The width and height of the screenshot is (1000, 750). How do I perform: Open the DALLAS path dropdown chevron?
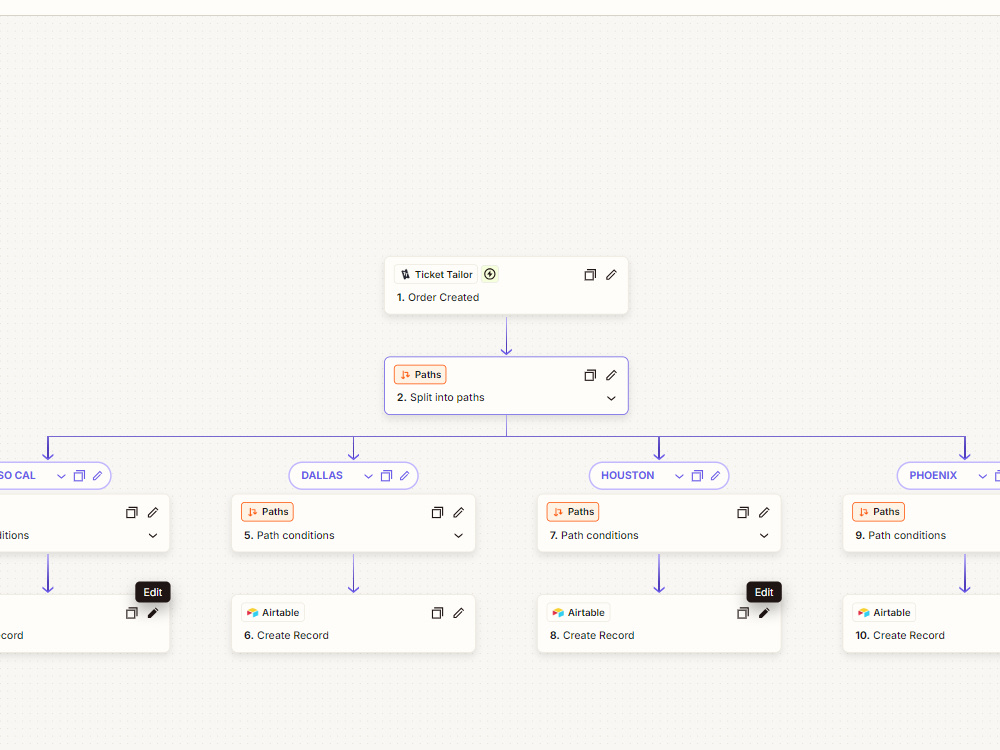pos(368,476)
